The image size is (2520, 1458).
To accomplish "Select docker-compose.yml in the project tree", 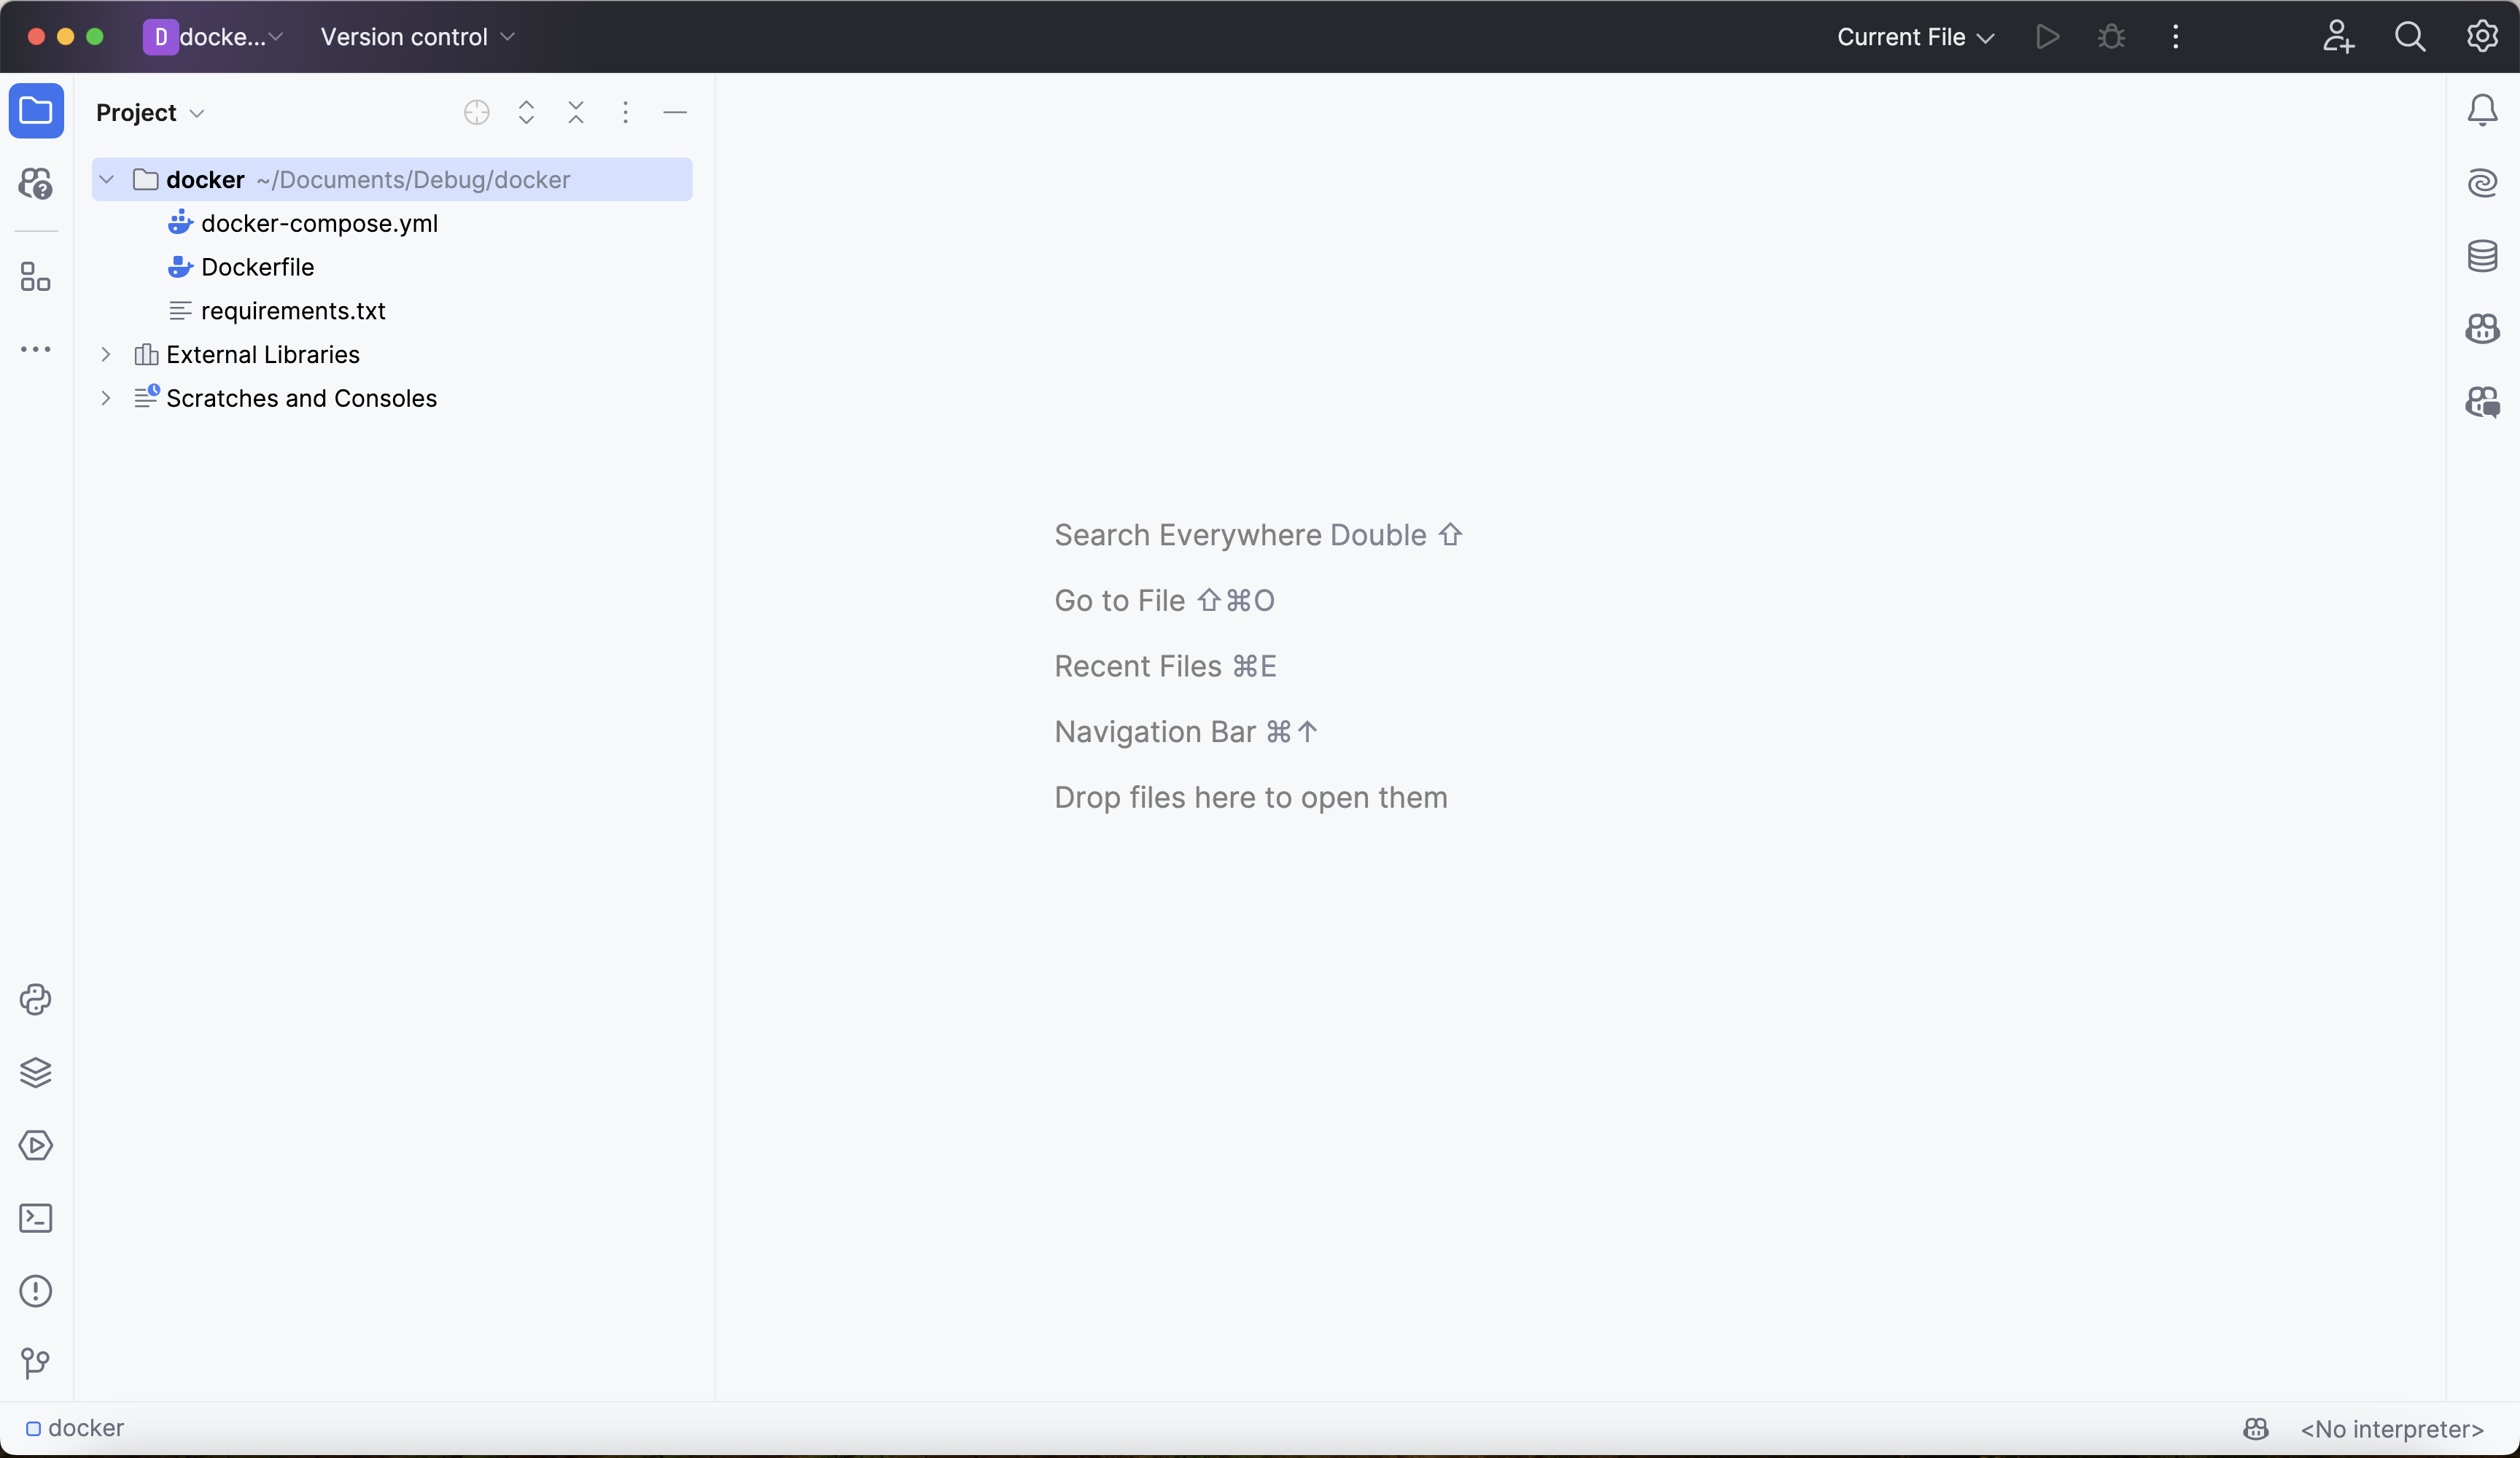I will tap(319, 224).
